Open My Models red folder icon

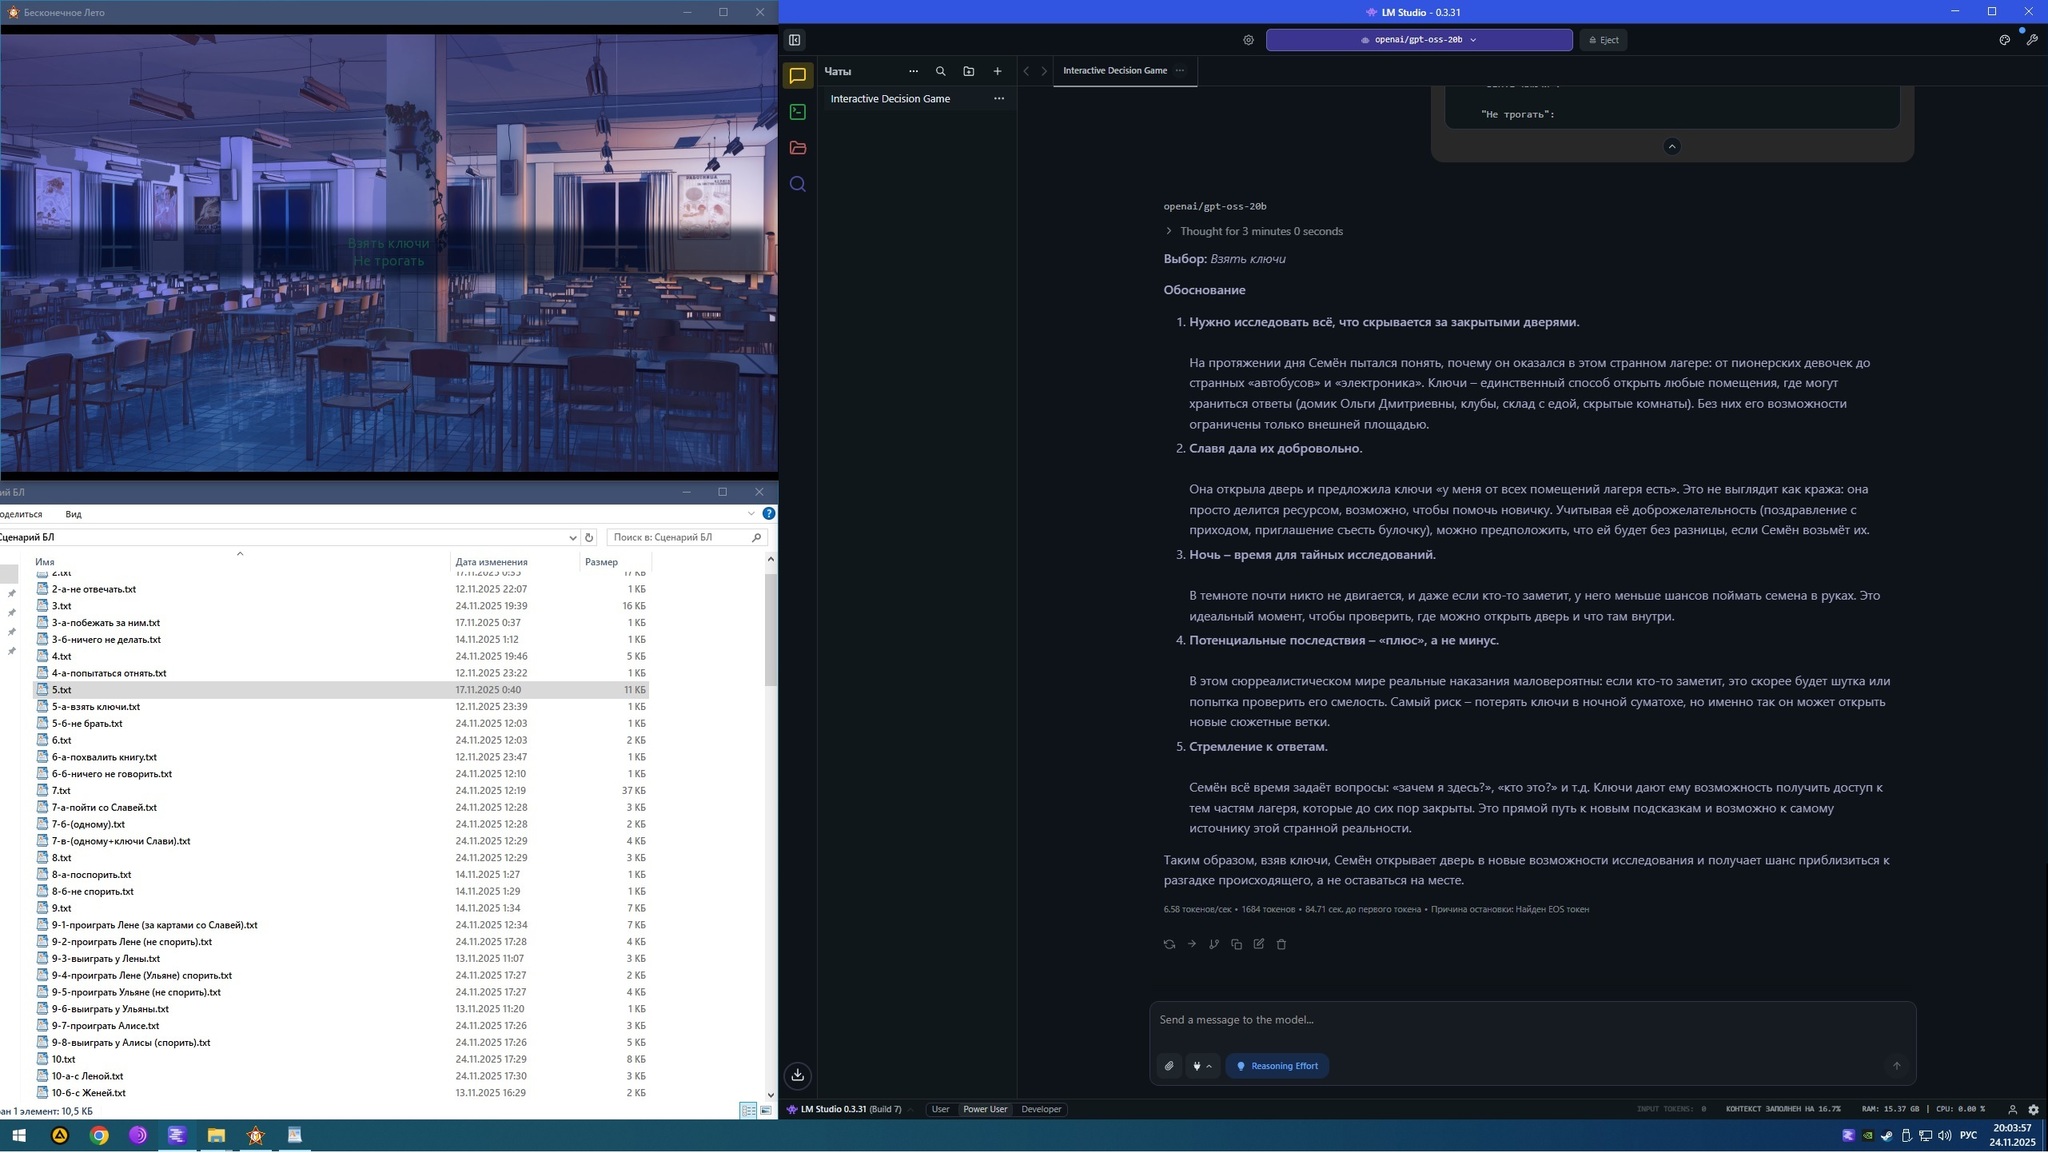click(797, 148)
